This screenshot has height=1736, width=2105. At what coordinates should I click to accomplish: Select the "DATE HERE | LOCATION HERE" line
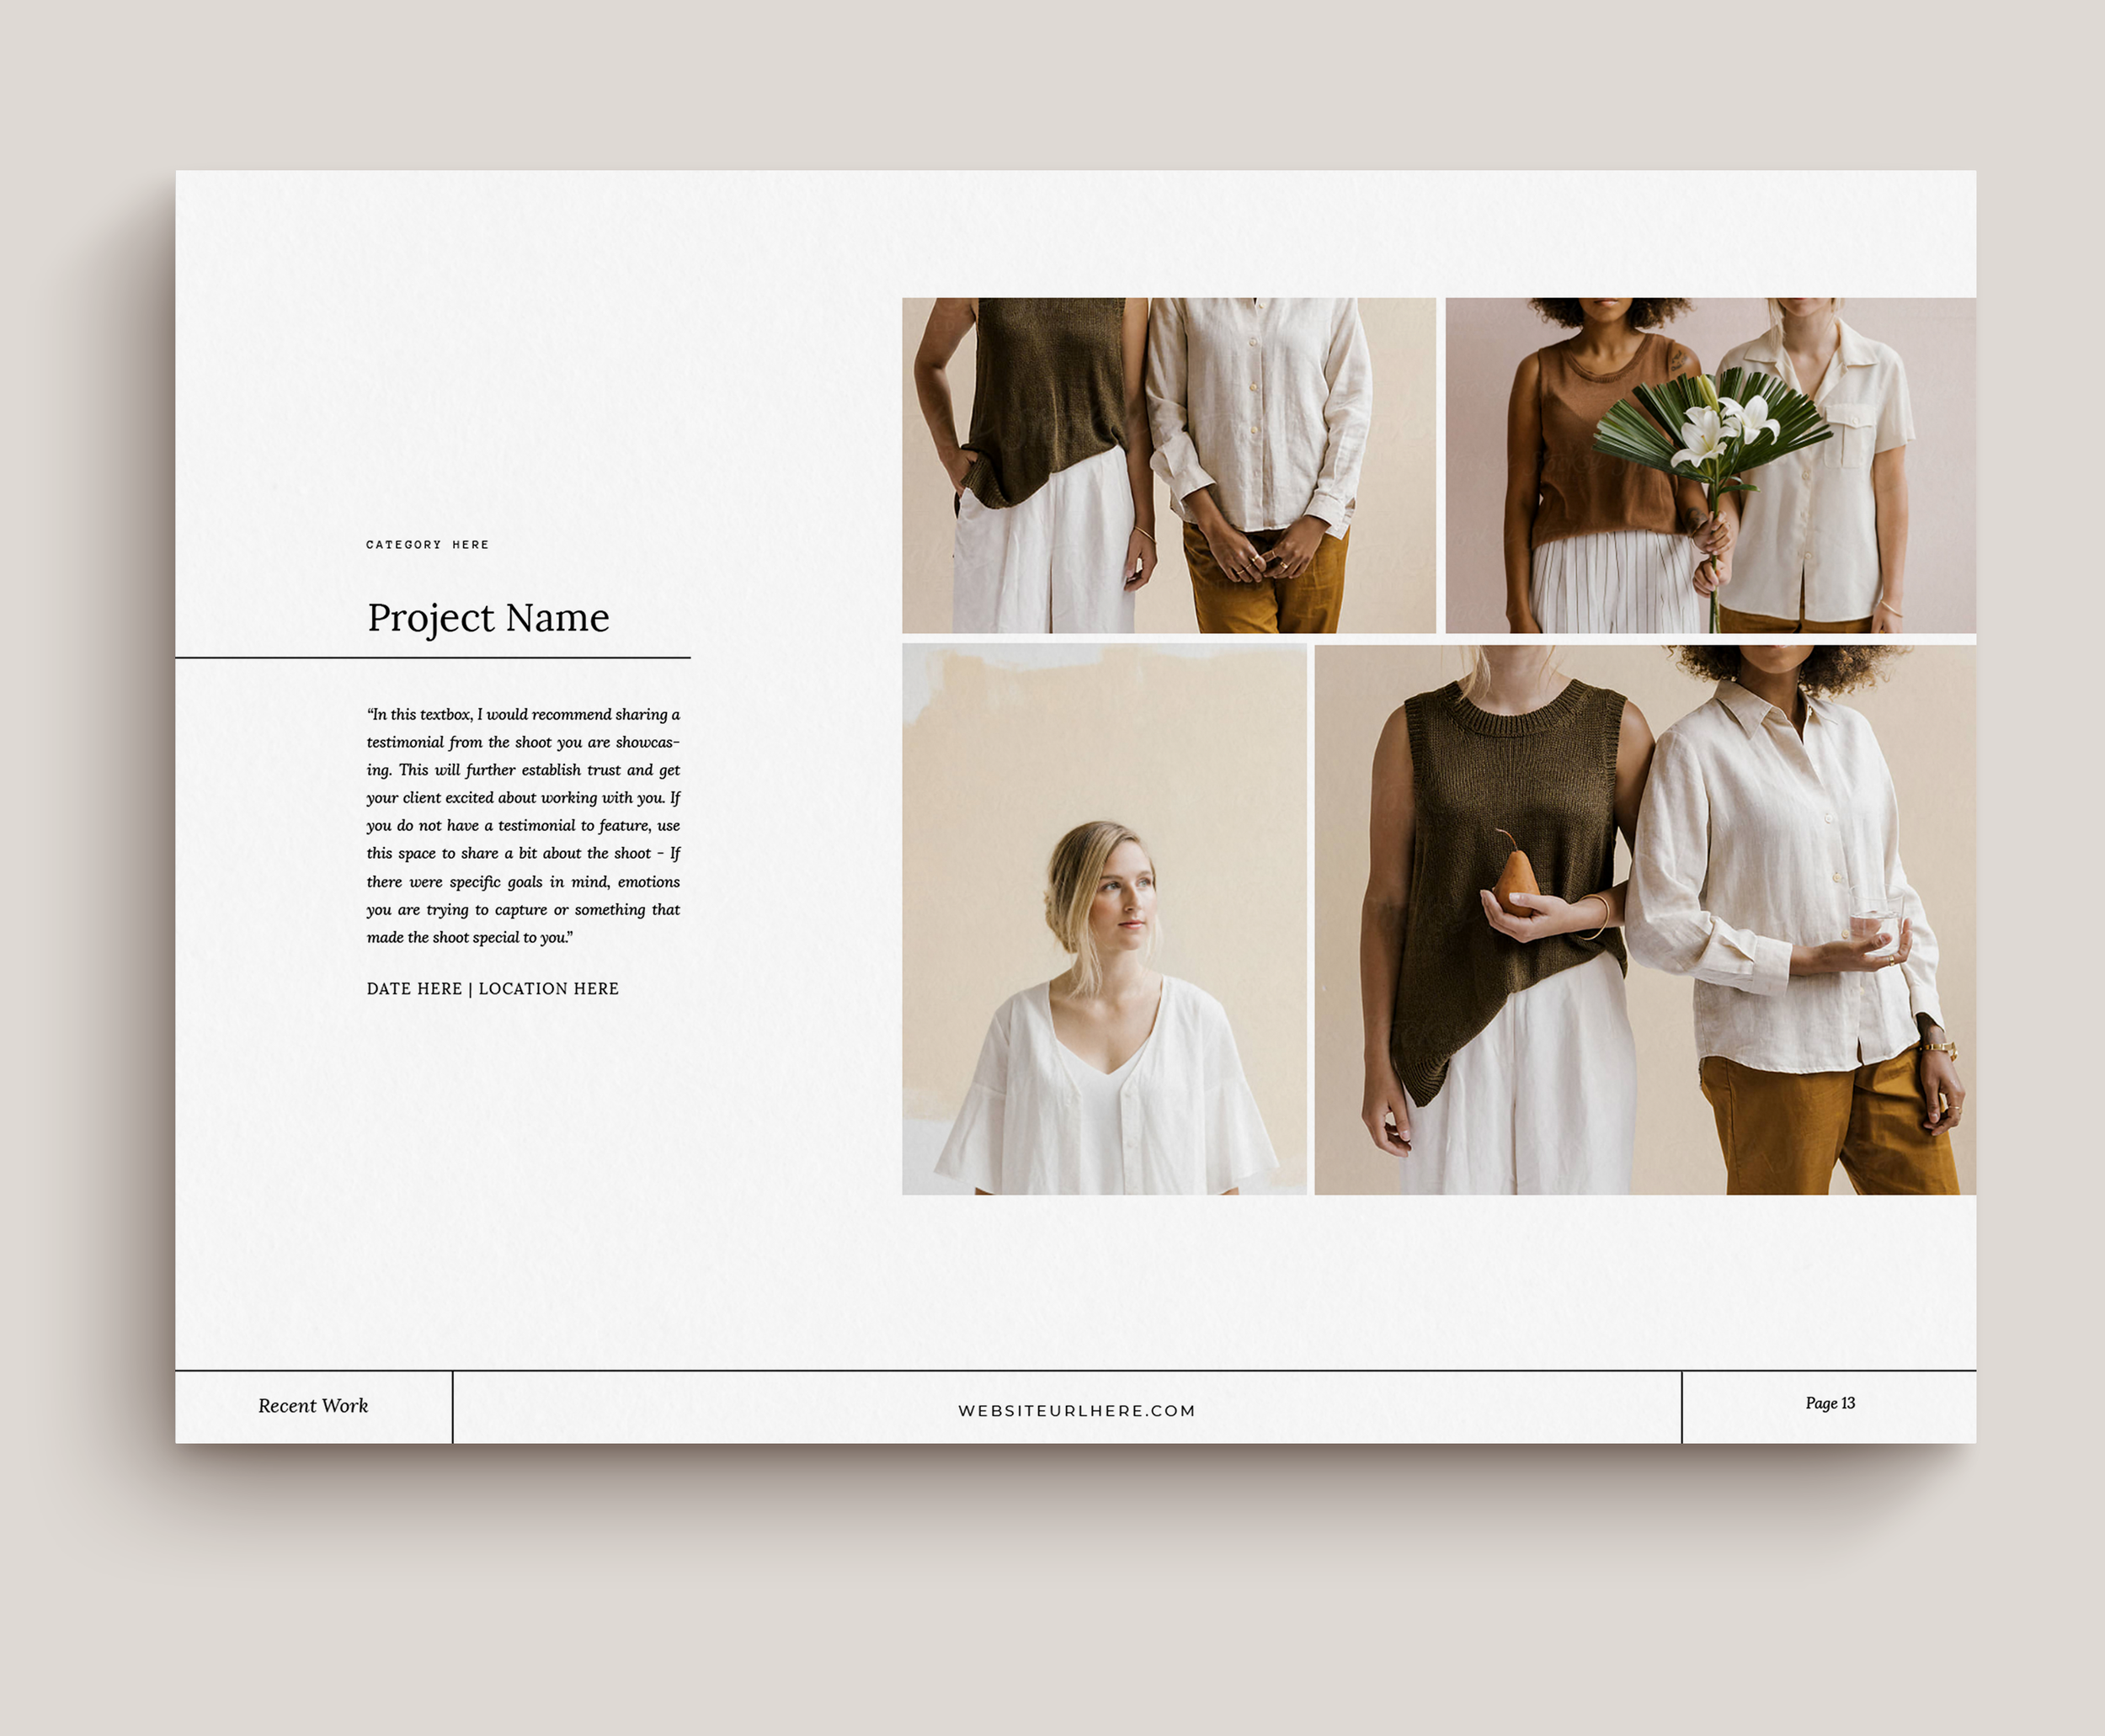click(493, 988)
